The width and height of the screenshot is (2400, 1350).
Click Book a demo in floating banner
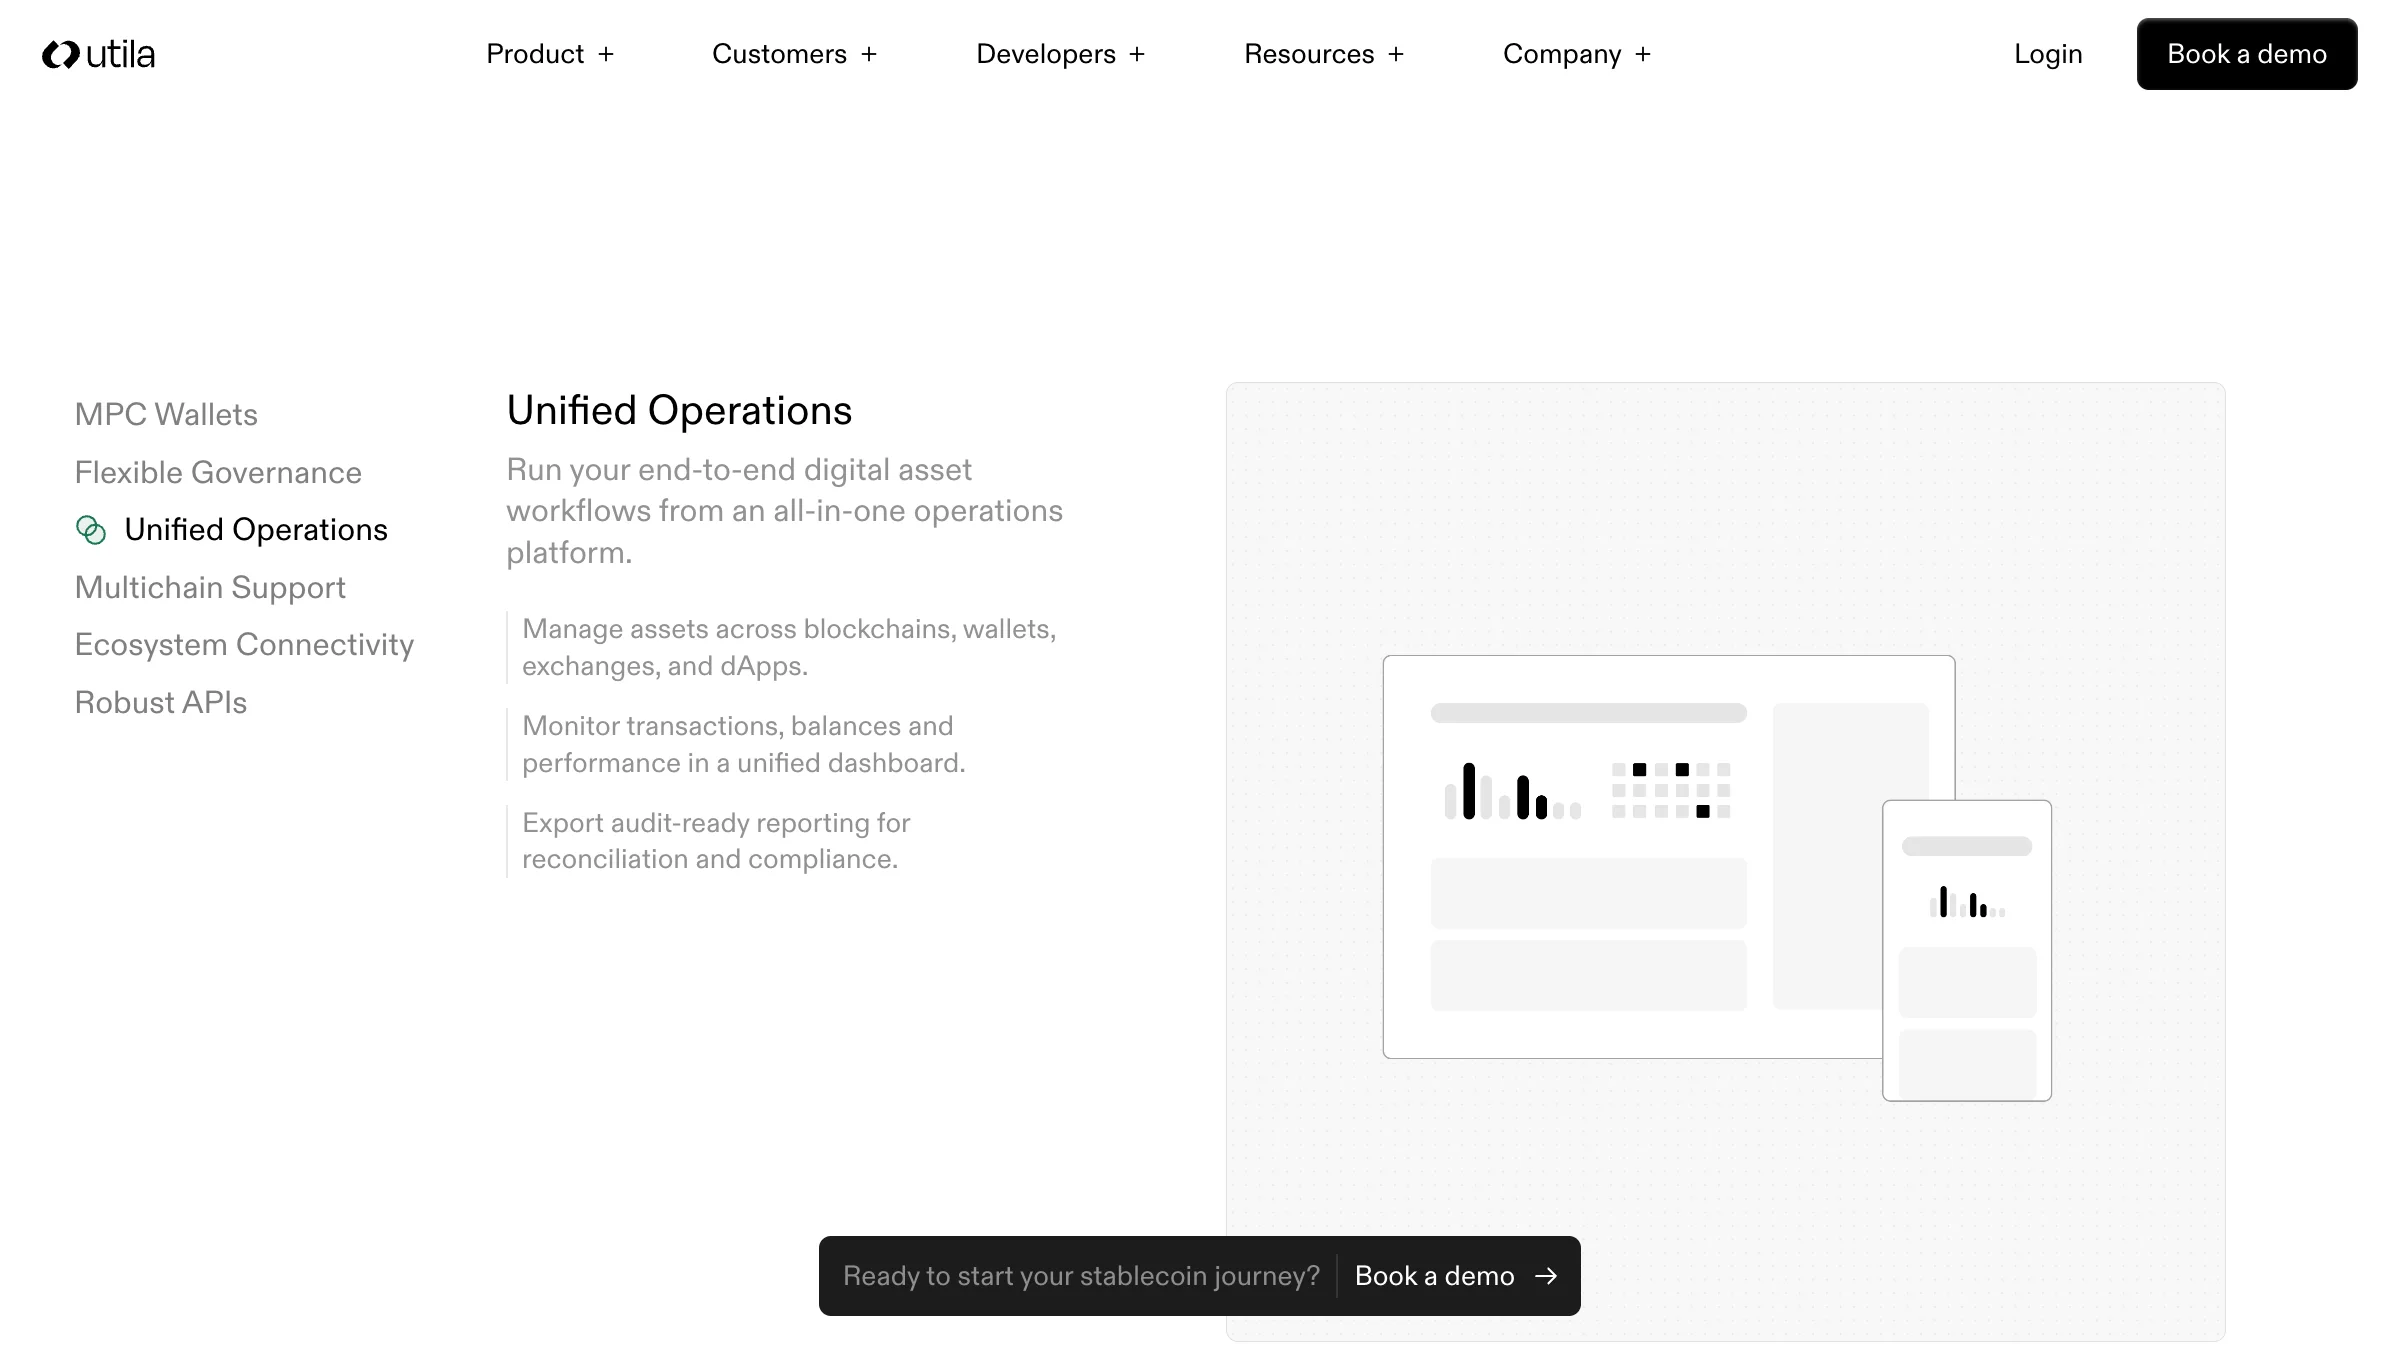pyautogui.click(x=1434, y=1276)
